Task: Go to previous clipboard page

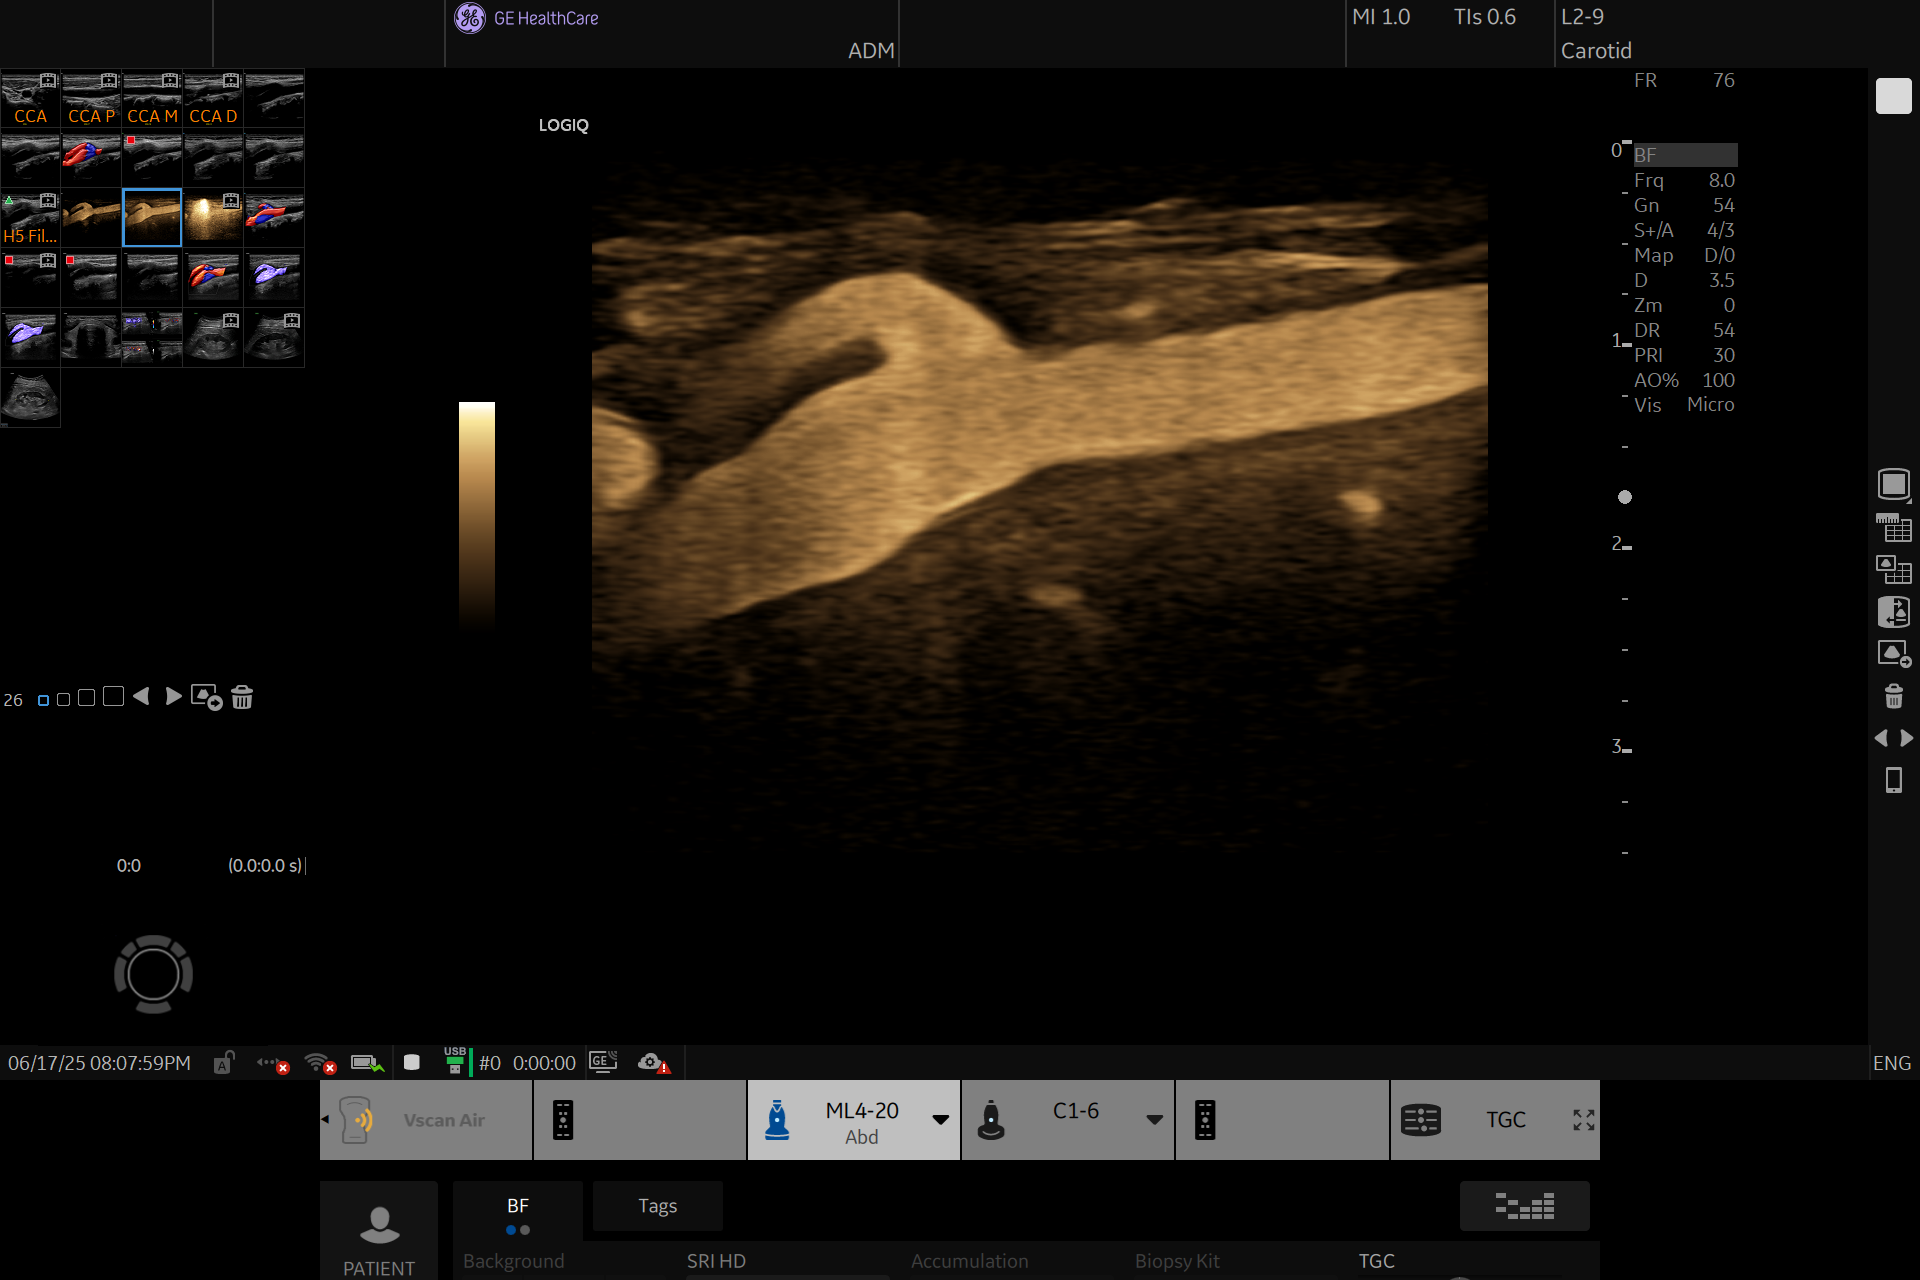Action: point(141,696)
